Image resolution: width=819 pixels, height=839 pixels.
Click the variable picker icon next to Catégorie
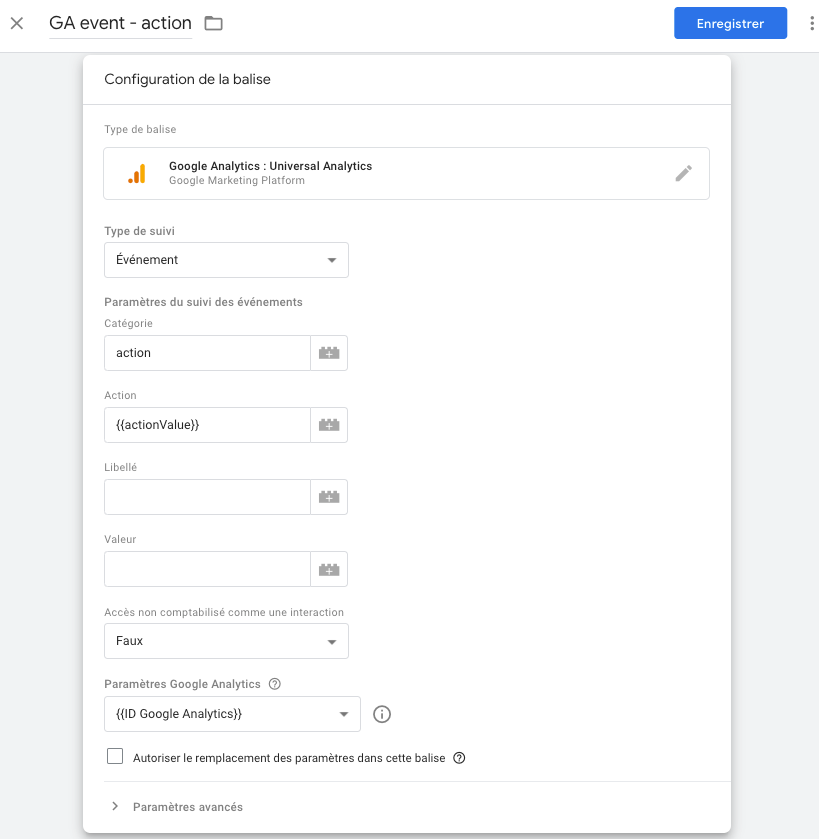[x=329, y=353]
